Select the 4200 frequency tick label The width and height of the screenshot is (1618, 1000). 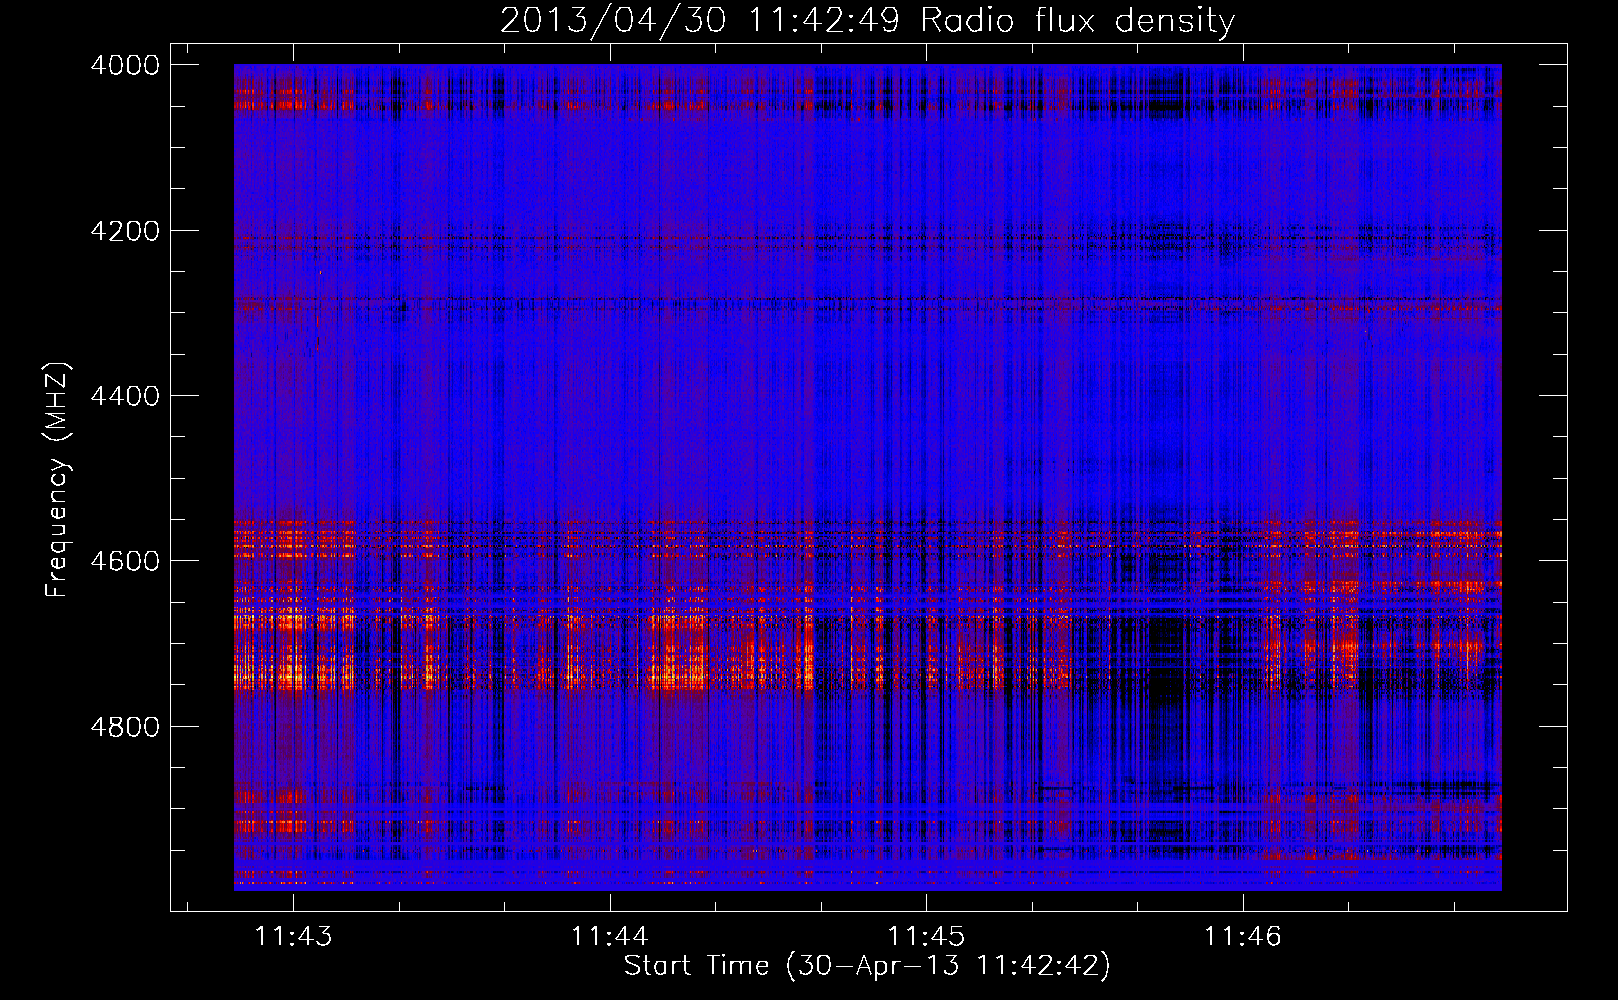click(x=125, y=231)
